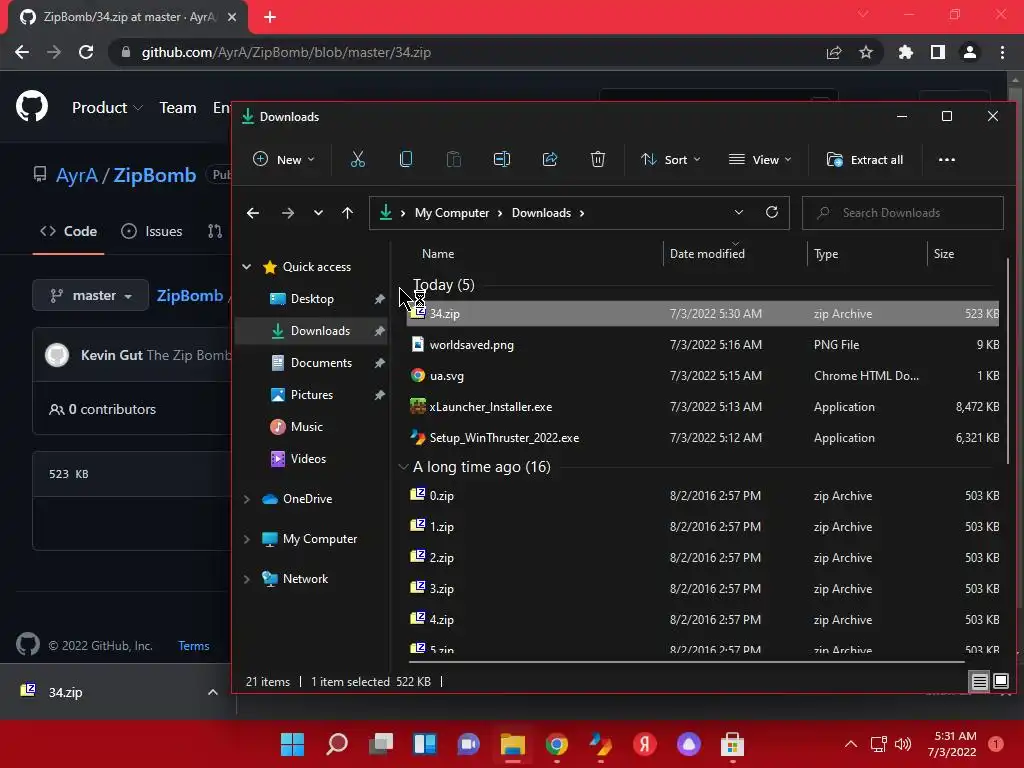Open taskbar Search magnifier
The height and width of the screenshot is (768, 1024).
336,744
